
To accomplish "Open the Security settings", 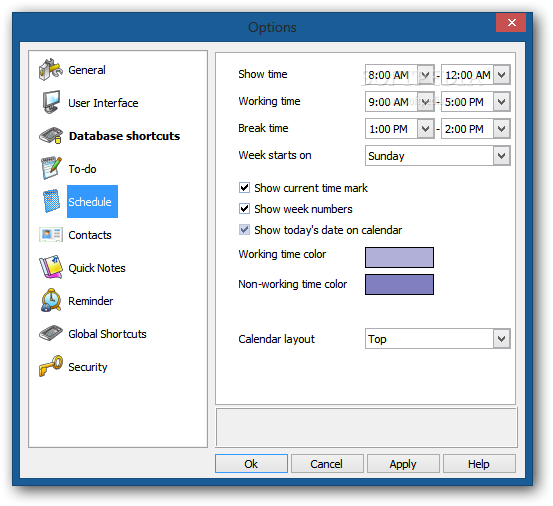I will coord(87,367).
